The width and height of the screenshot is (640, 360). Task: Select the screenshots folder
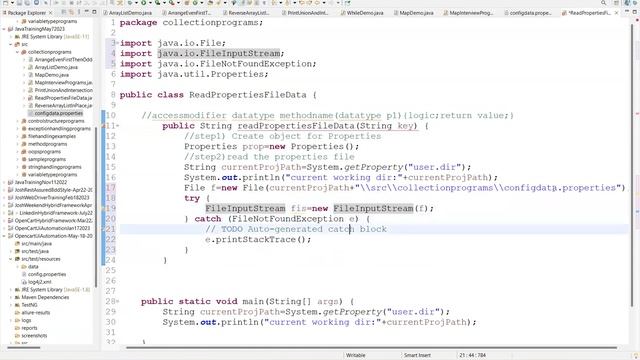pyautogui.click(x=34, y=336)
